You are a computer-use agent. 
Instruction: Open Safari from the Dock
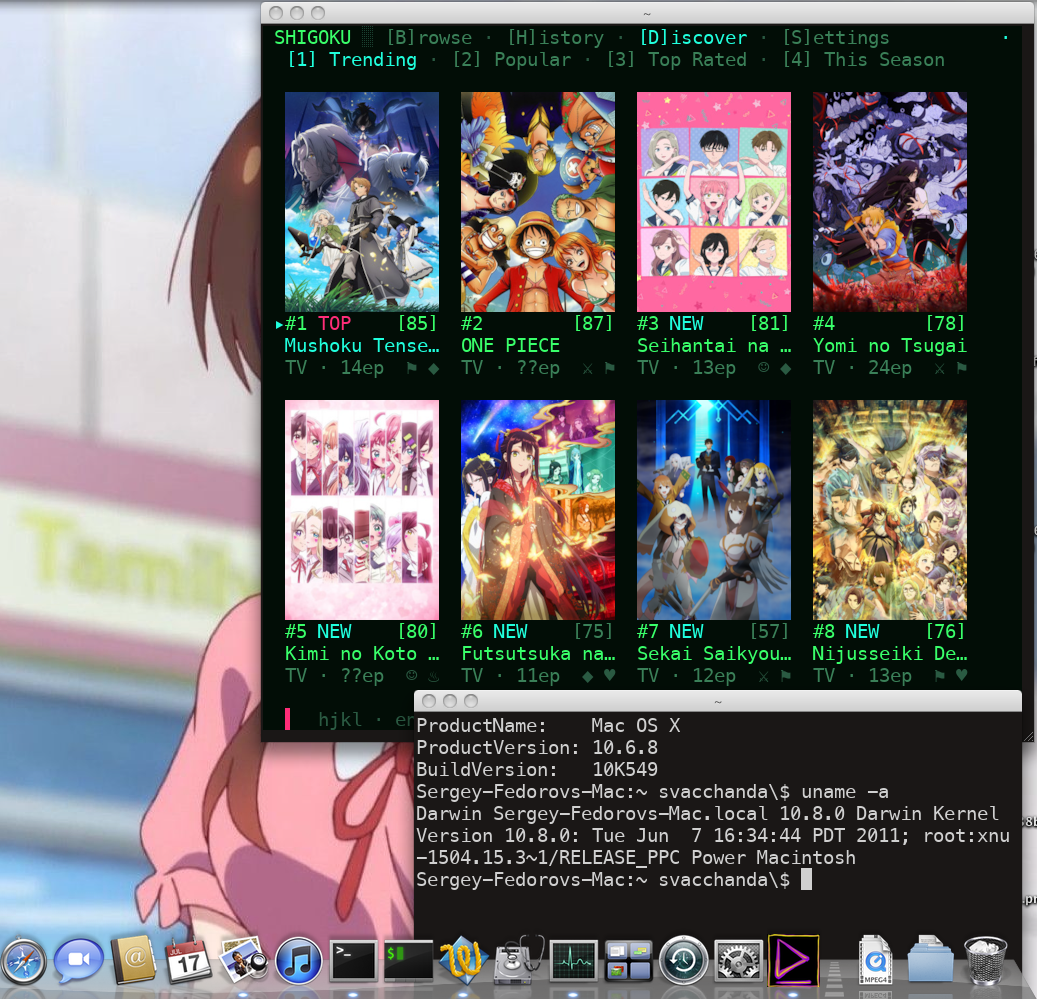[24, 962]
